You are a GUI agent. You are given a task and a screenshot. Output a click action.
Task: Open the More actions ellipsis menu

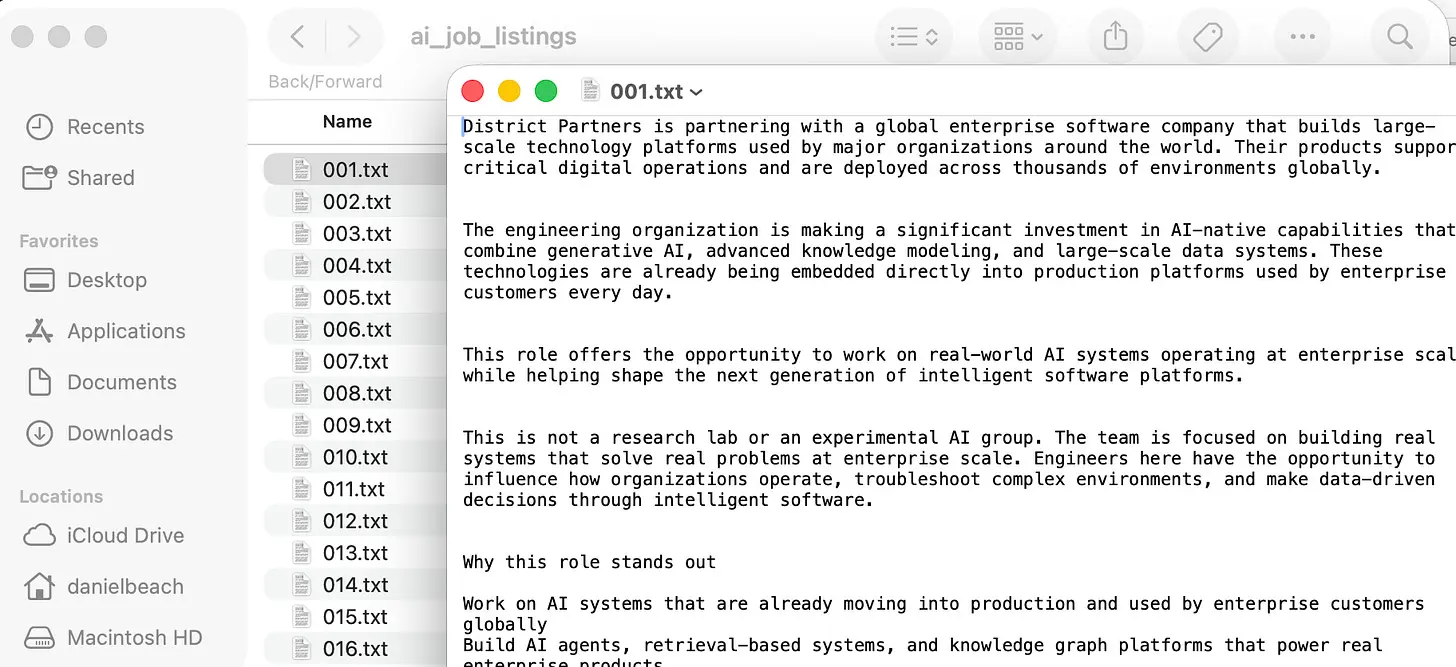(1302, 37)
